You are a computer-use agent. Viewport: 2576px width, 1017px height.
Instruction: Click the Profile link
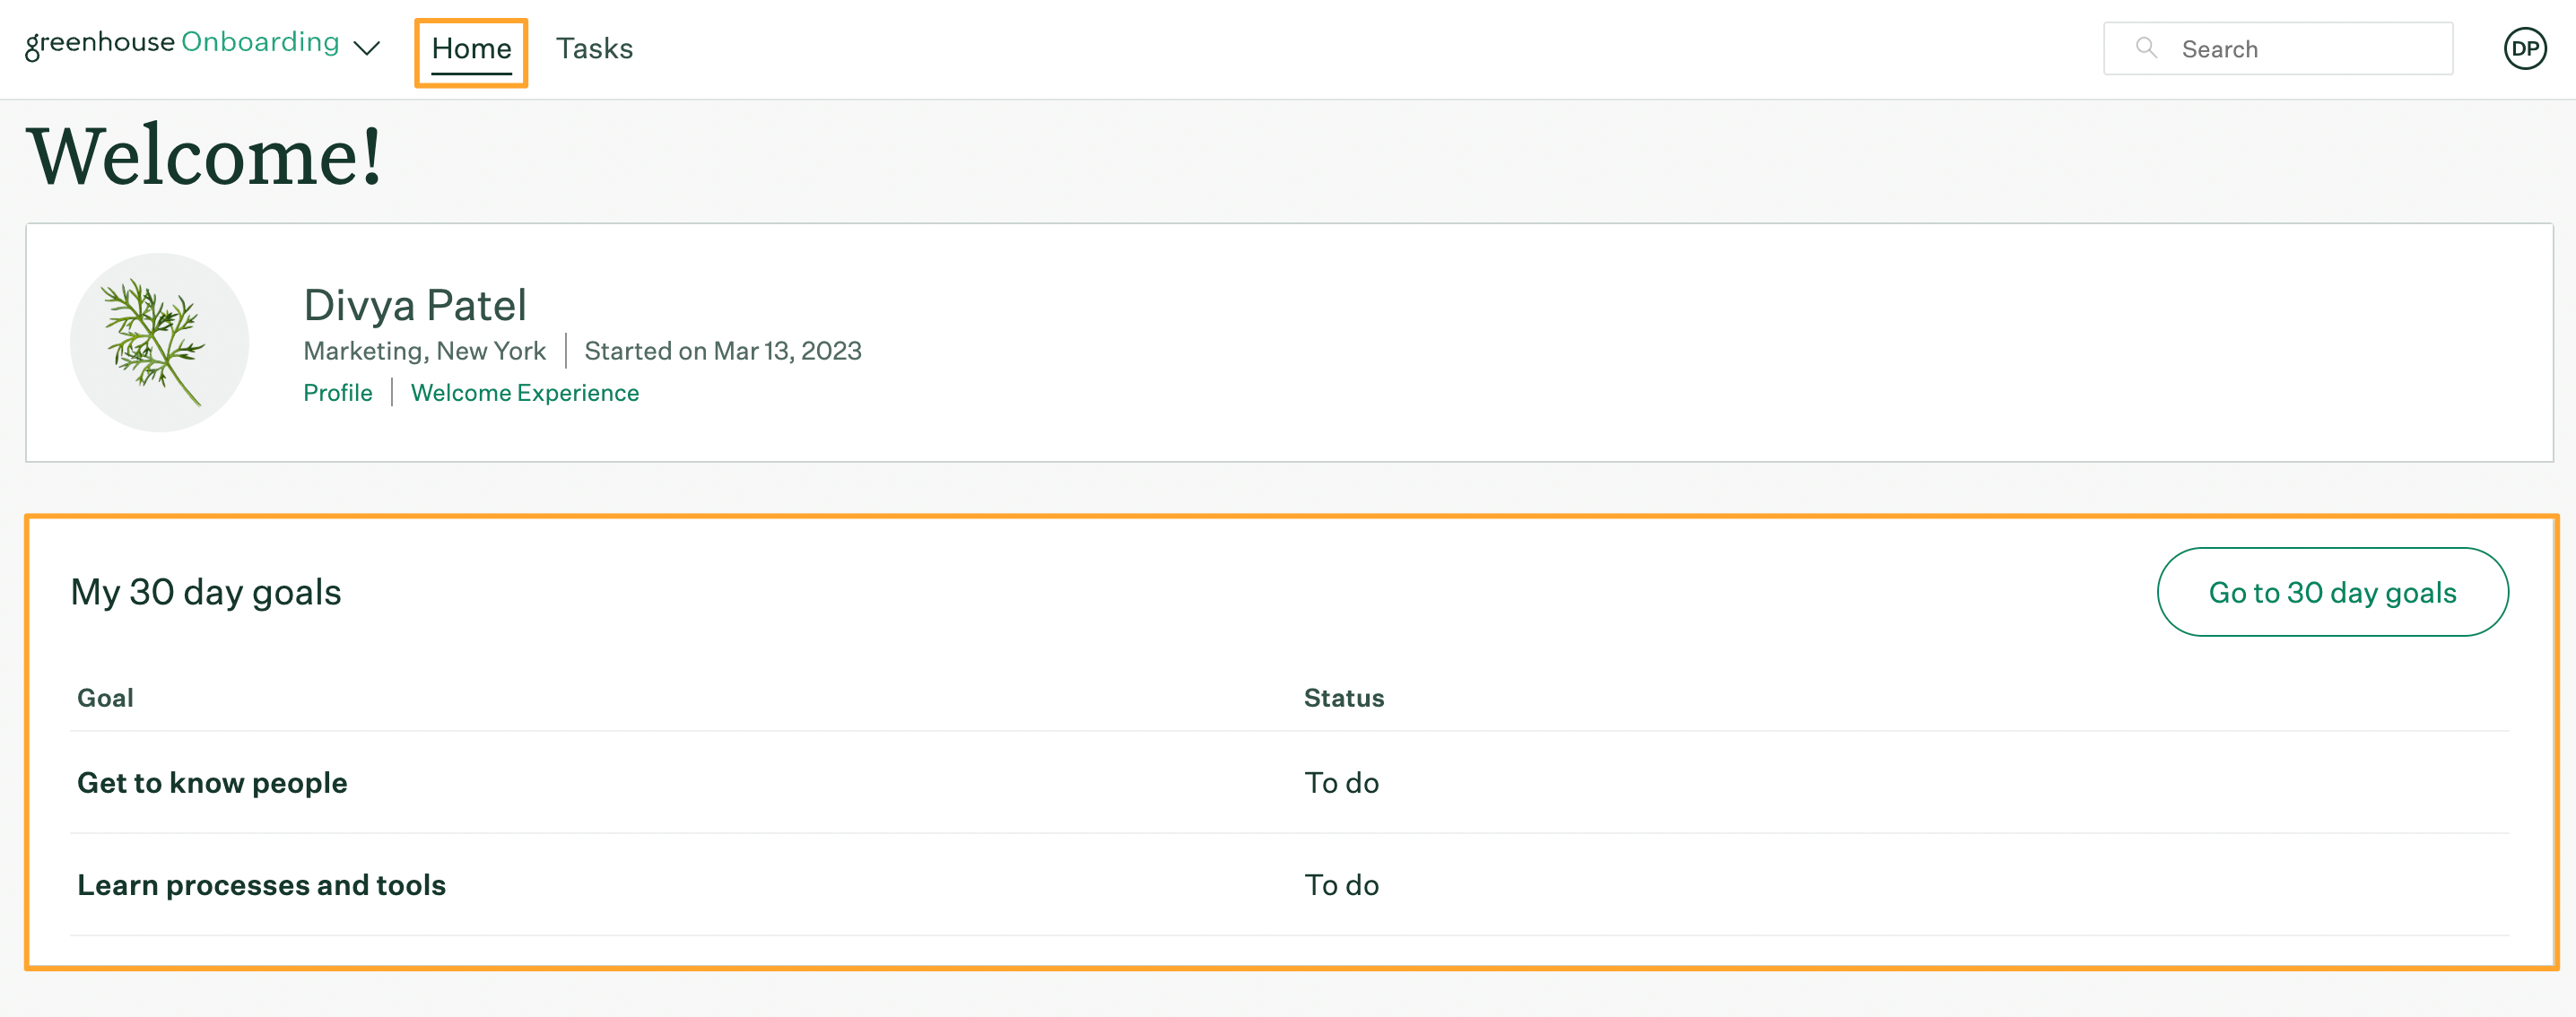[x=336, y=391]
